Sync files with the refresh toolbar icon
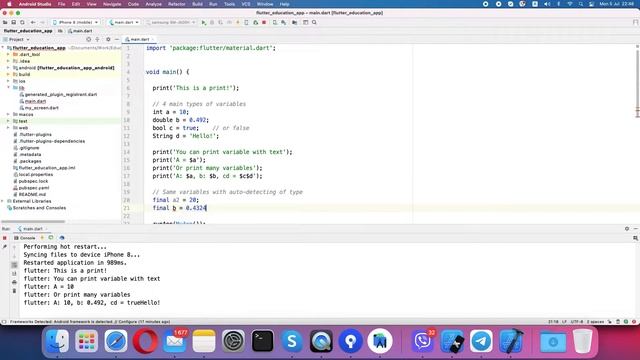 [22, 22]
